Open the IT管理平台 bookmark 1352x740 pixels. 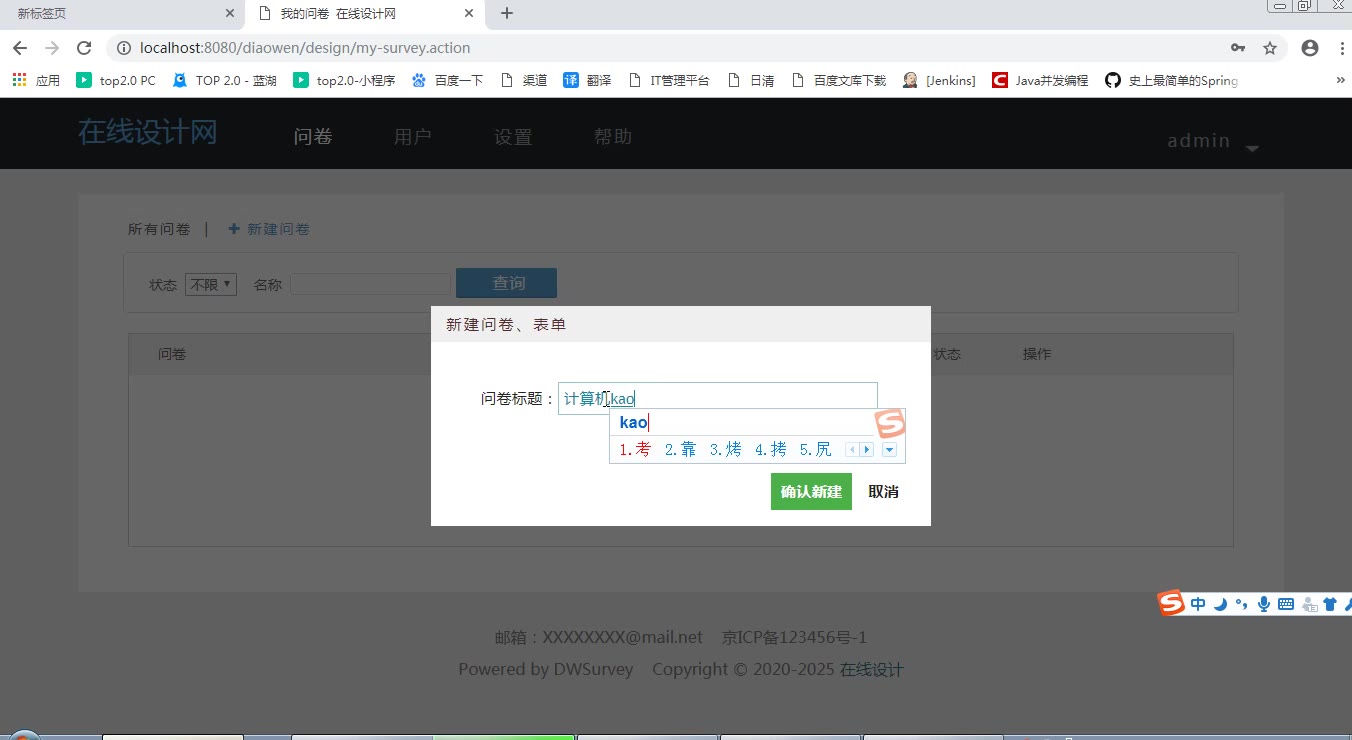click(669, 80)
